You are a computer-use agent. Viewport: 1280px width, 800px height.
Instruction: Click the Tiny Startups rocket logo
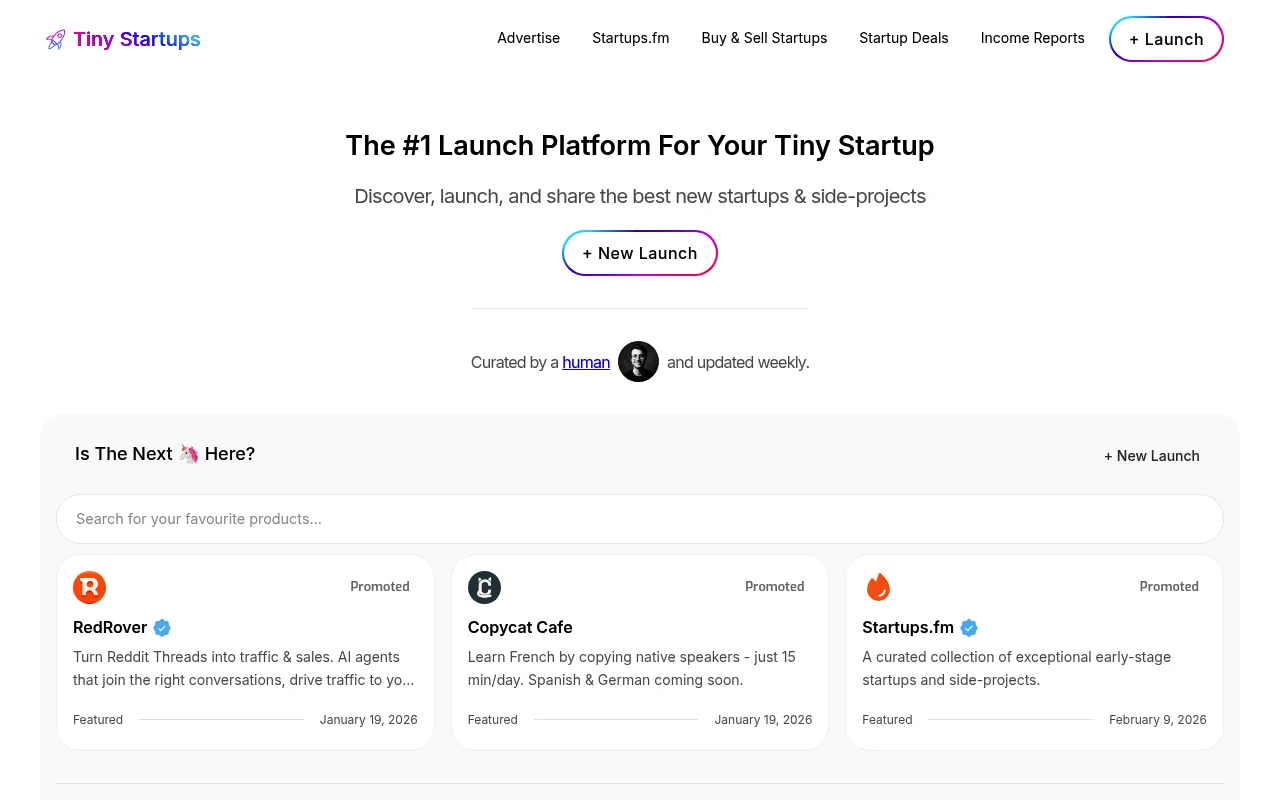(x=55, y=39)
